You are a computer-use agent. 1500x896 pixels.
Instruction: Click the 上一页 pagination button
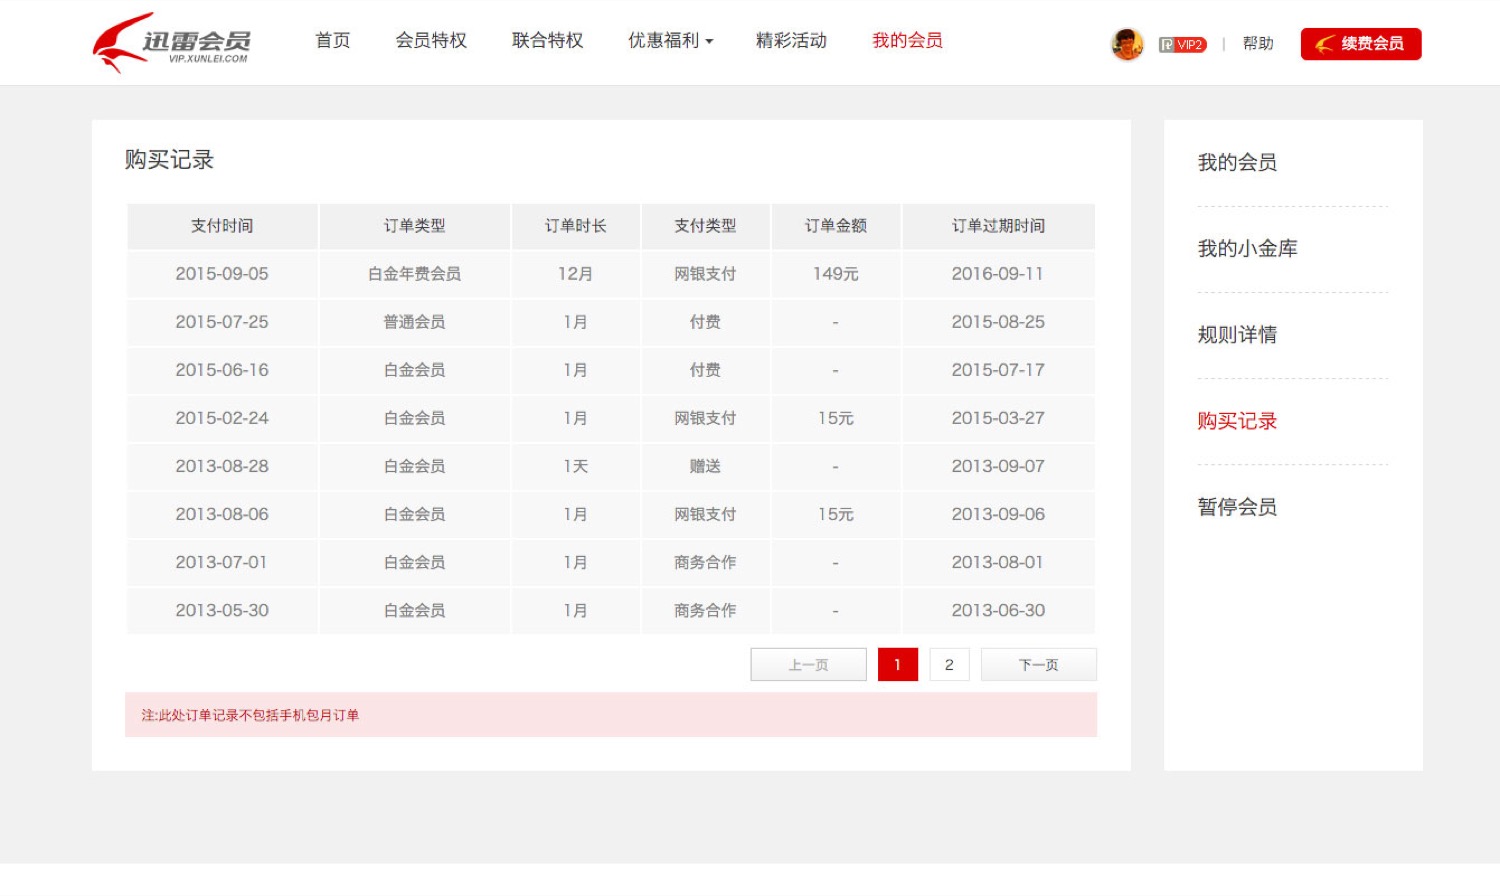coord(808,665)
